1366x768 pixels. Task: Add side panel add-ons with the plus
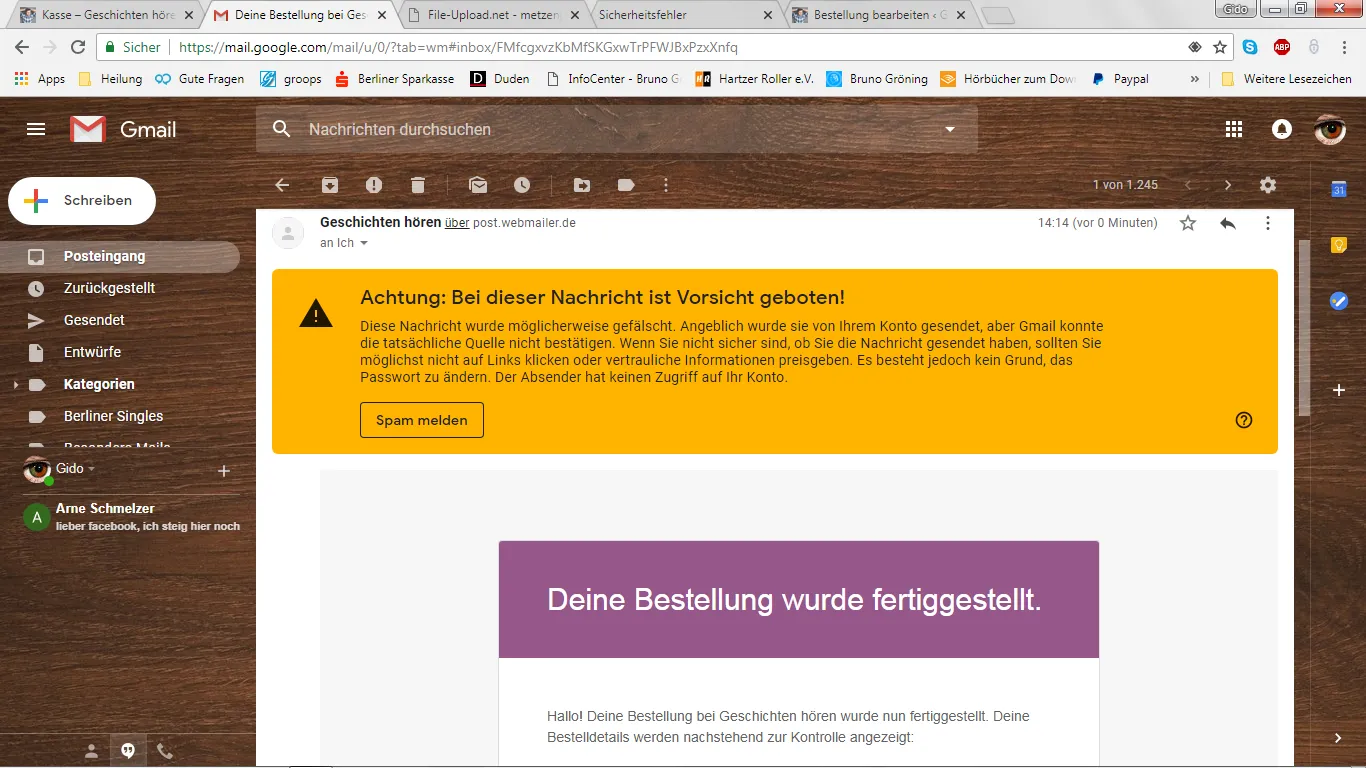1339,390
